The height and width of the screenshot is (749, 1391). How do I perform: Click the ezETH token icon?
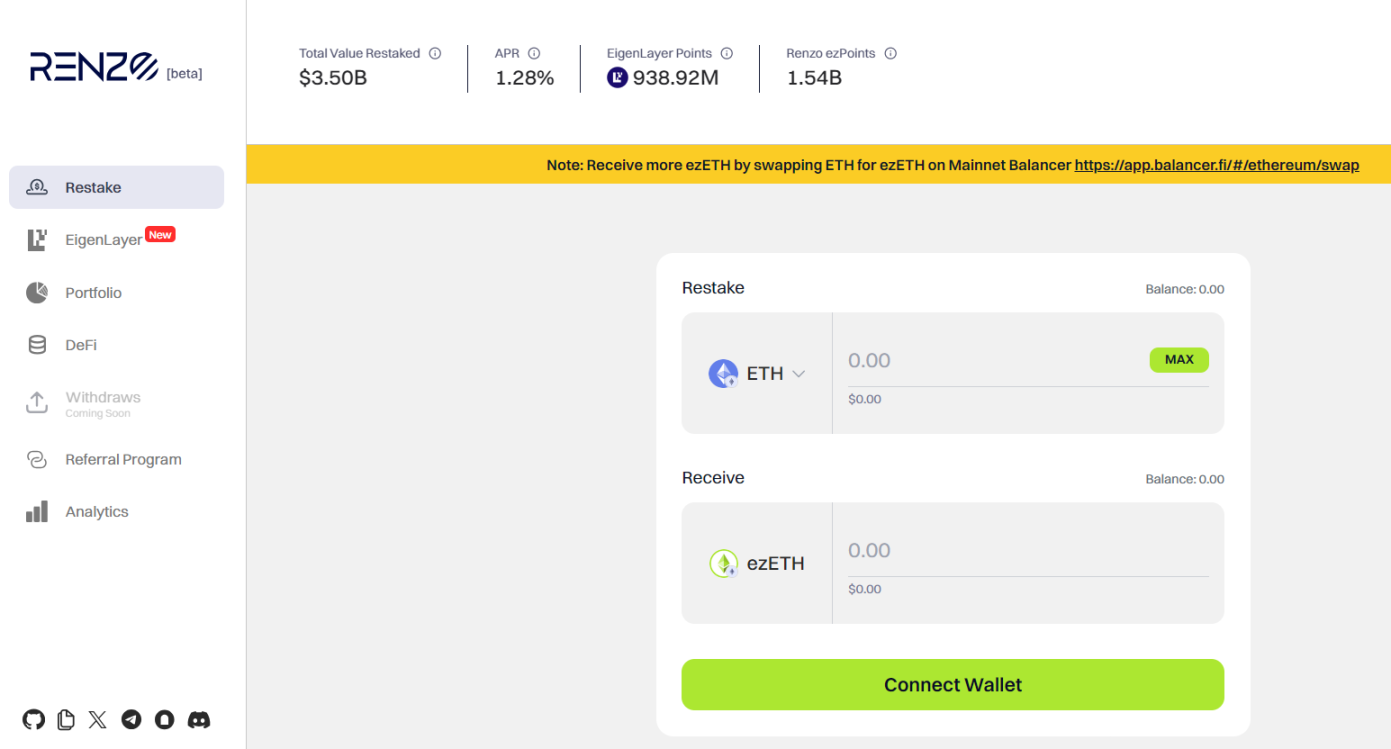(723, 564)
